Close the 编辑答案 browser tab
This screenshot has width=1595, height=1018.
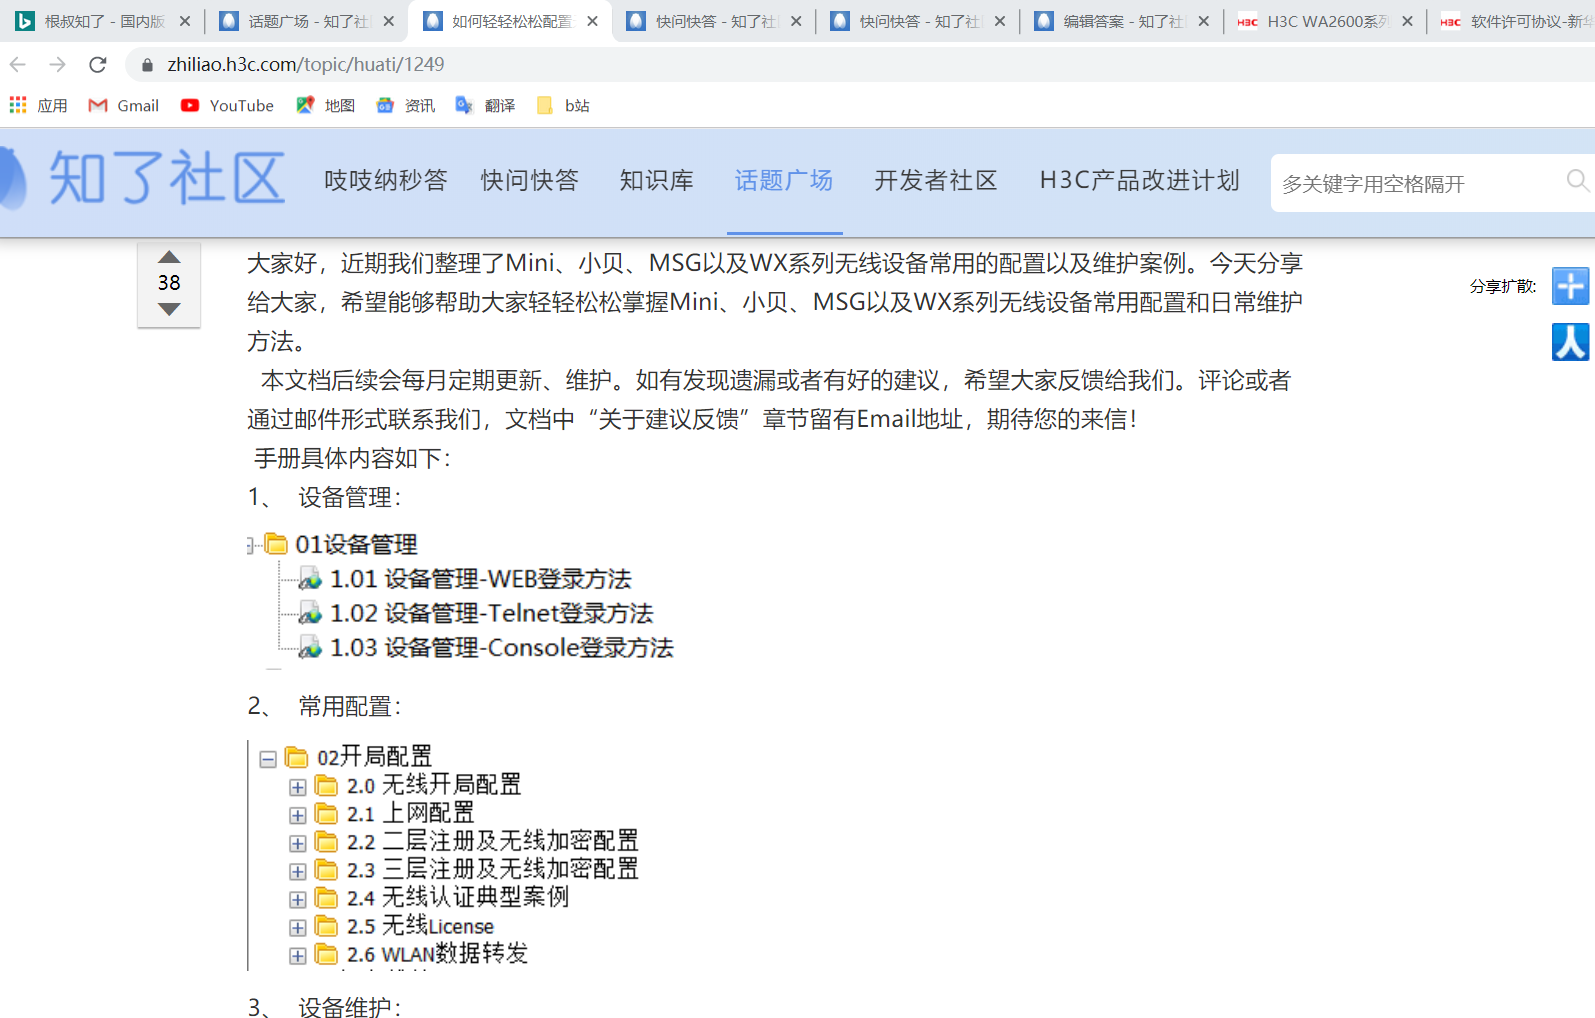point(1204,21)
